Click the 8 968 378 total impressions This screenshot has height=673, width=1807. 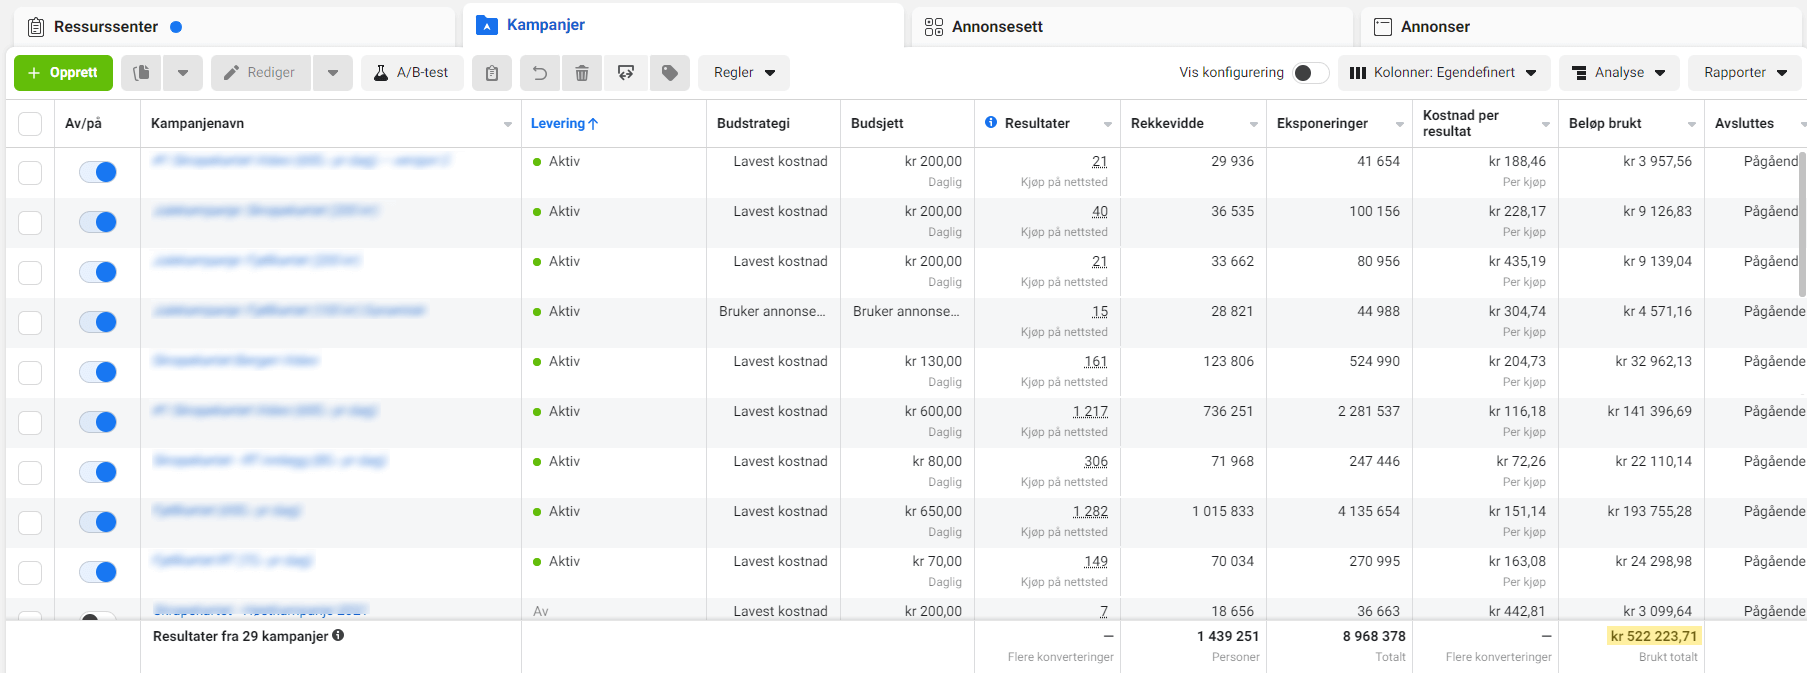click(x=1374, y=636)
